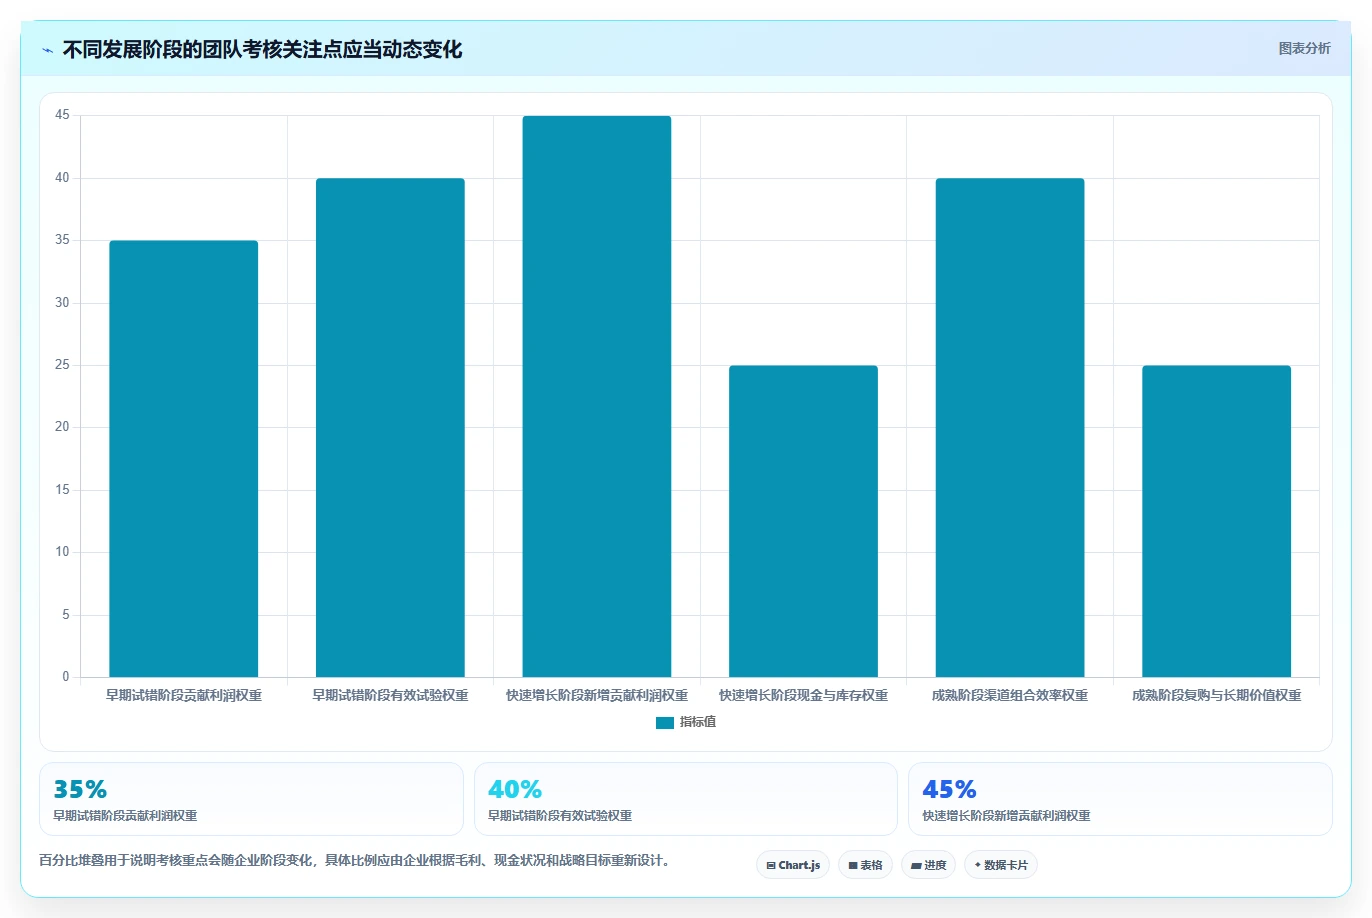This screenshot has width=1372, height=918.
Task: Select the 进度 tag chip
Action: 929,865
